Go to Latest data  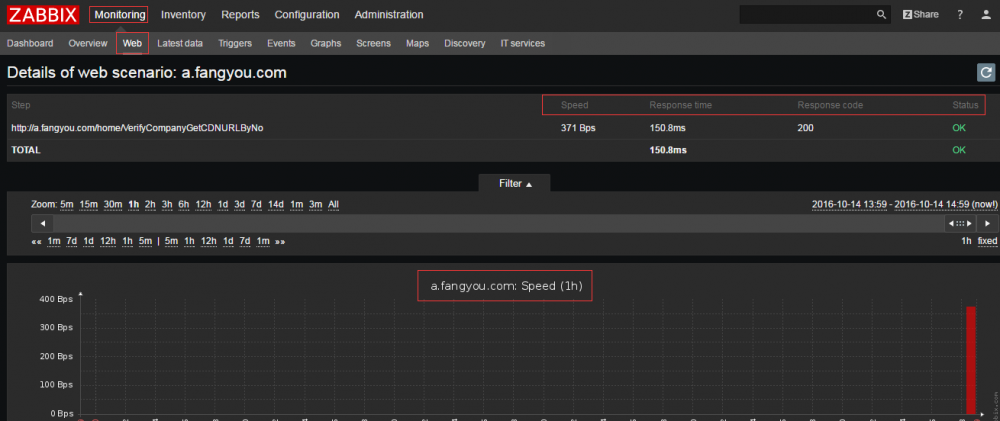[x=180, y=43]
